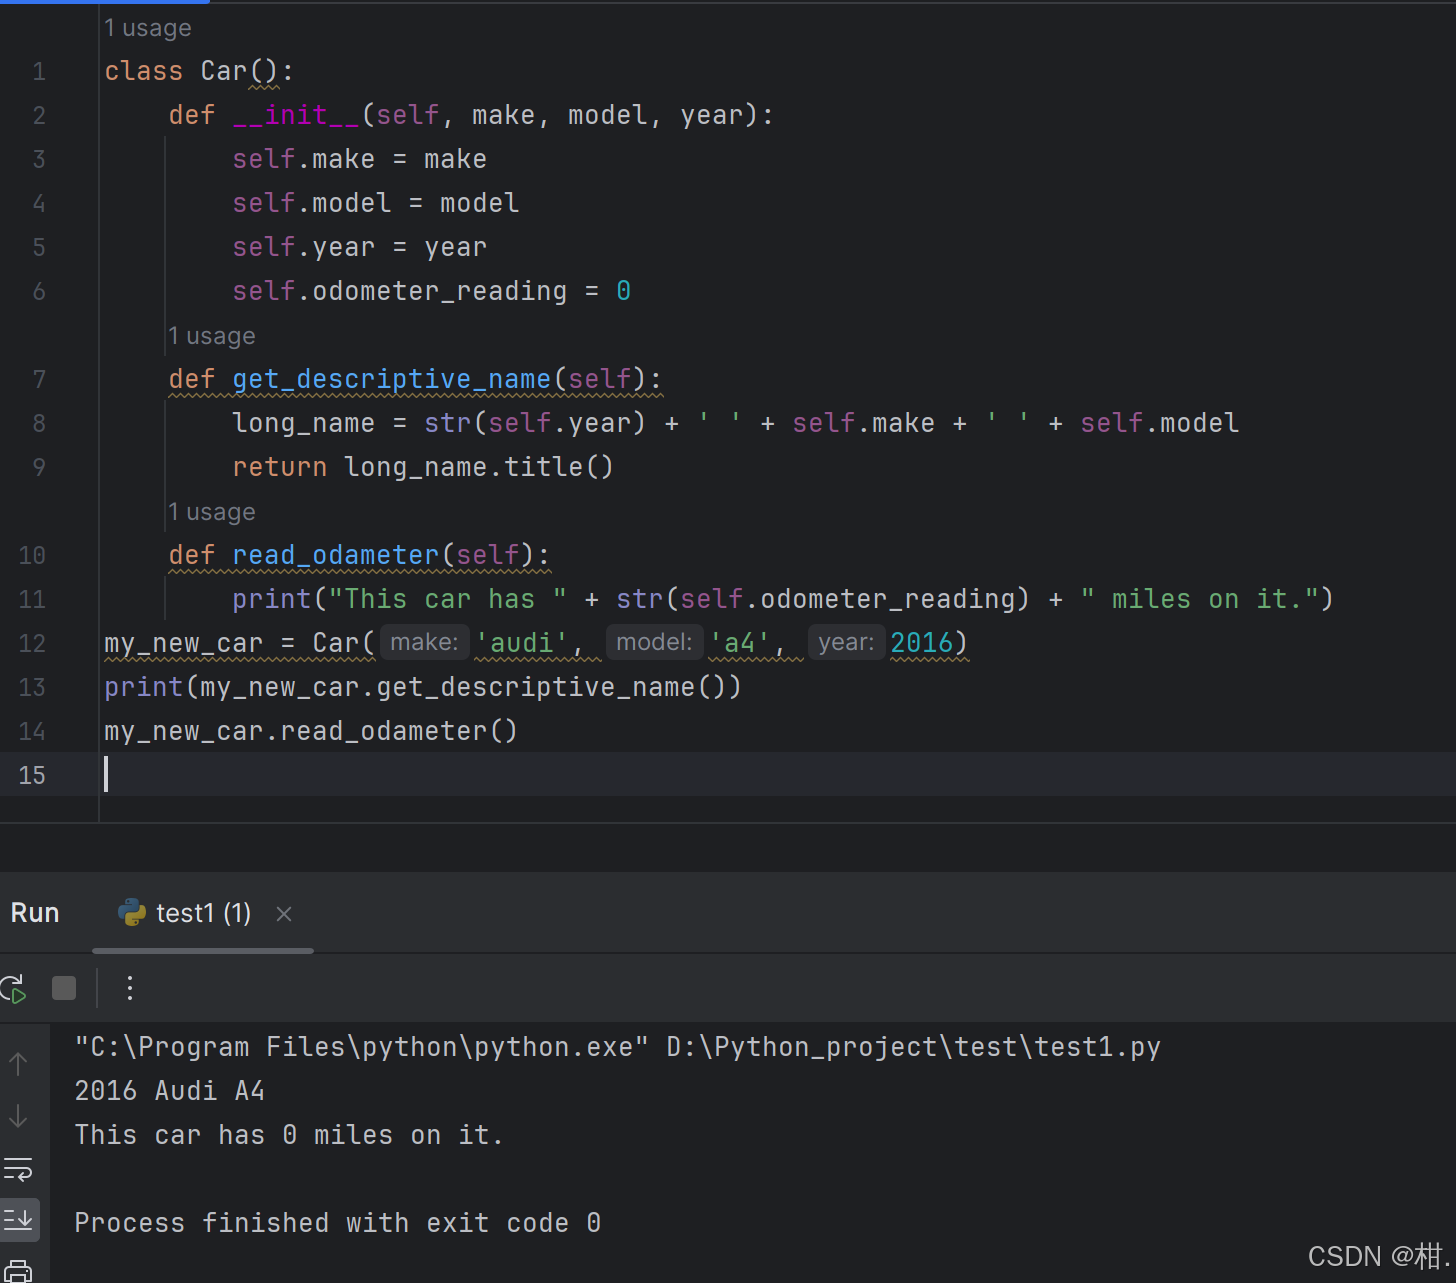Print the console output
1456x1283 pixels.
[x=19, y=1268]
